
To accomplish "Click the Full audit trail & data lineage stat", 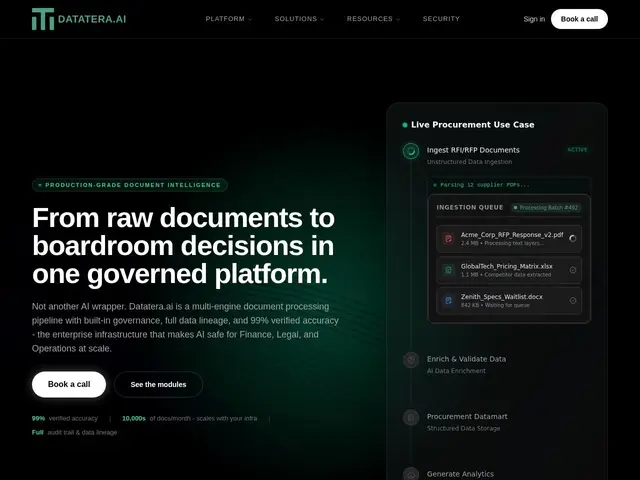I will [x=74, y=432].
